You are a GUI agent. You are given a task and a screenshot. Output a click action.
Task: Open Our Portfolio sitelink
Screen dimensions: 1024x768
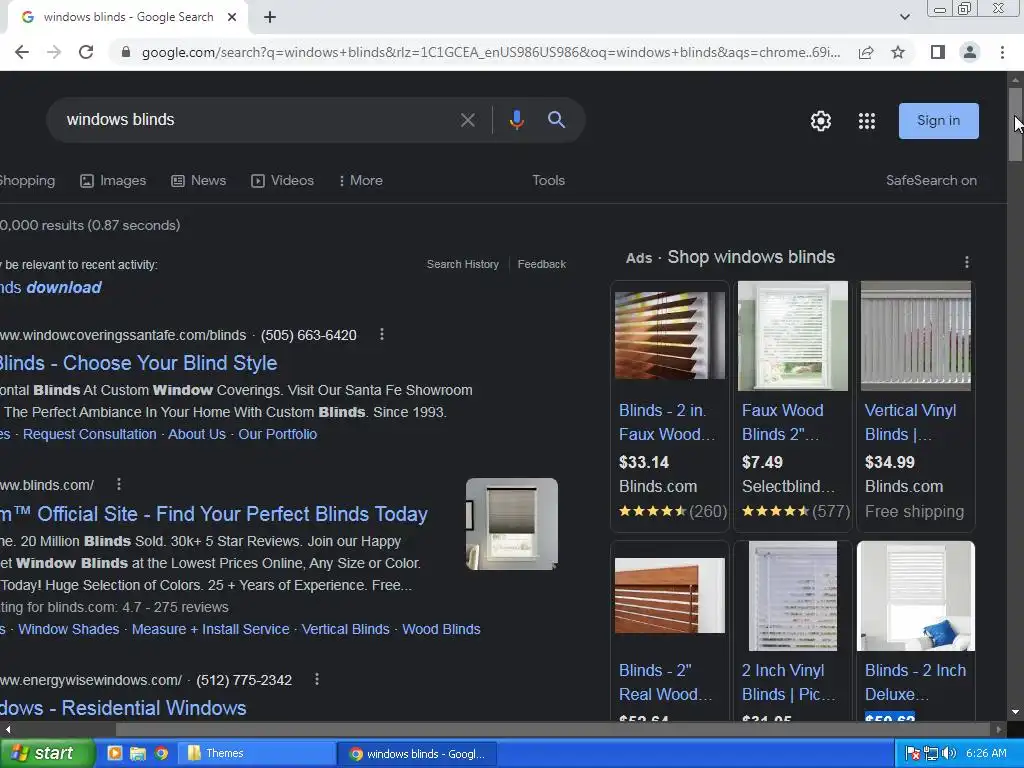tap(278, 434)
